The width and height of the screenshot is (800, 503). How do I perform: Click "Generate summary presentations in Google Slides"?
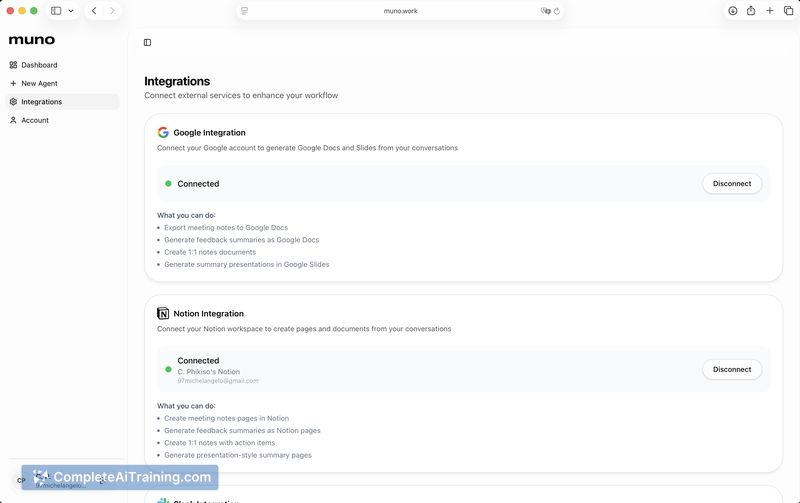(247, 264)
